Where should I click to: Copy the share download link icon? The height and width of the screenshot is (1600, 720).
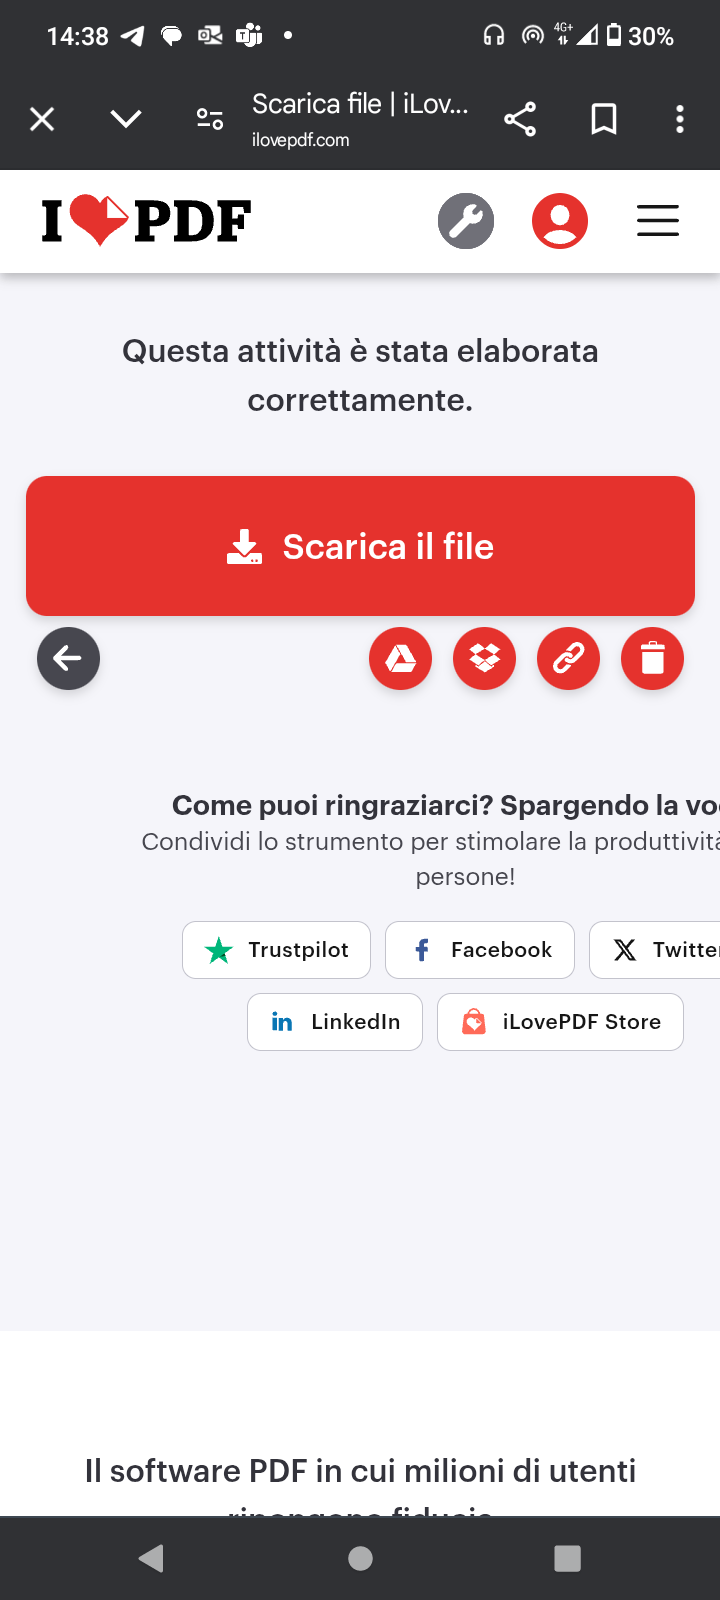(568, 659)
